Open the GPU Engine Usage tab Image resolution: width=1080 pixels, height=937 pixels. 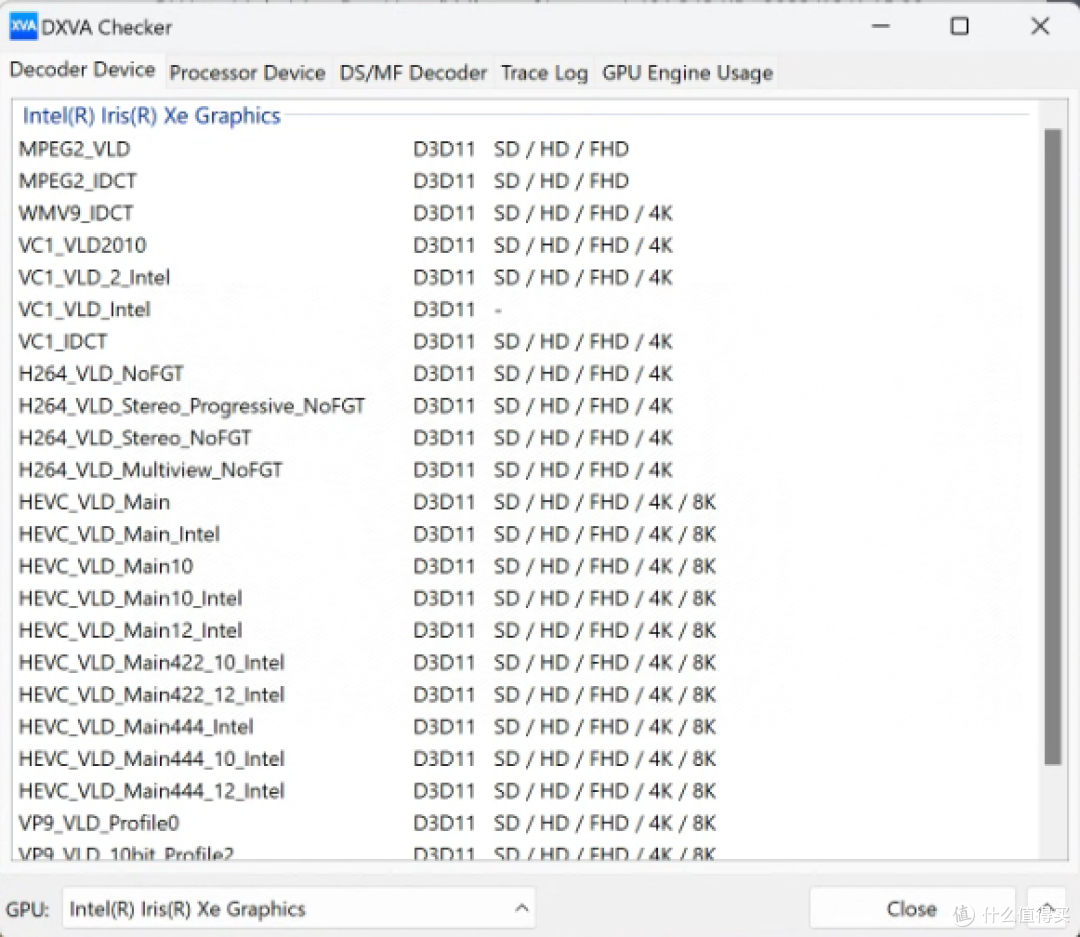pyautogui.click(x=687, y=73)
